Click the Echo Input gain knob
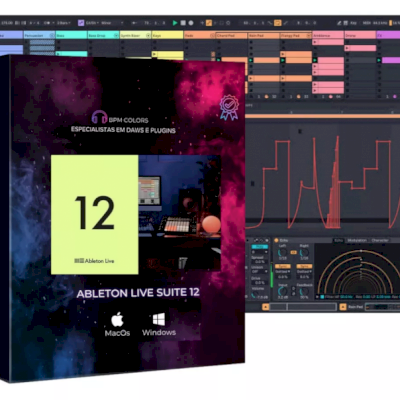Viewport: 400px width, 400px height. 282,291
